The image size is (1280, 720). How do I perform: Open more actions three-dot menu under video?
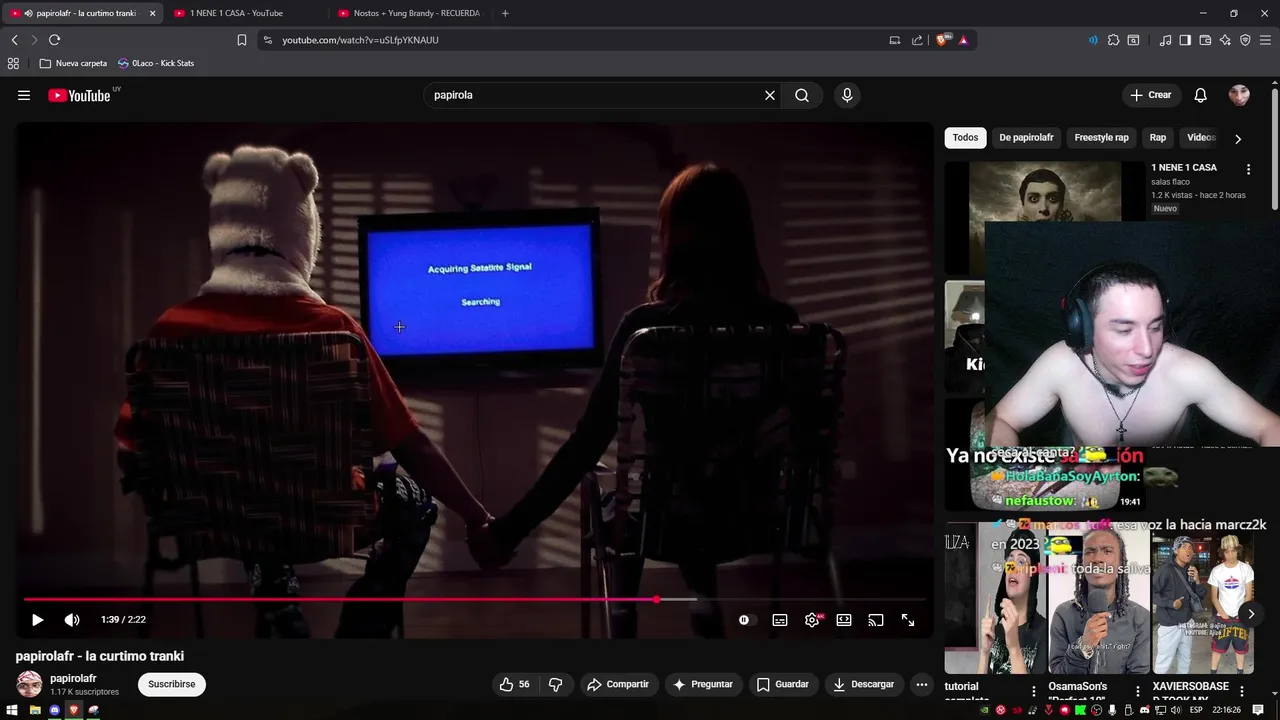coord(922,684)
